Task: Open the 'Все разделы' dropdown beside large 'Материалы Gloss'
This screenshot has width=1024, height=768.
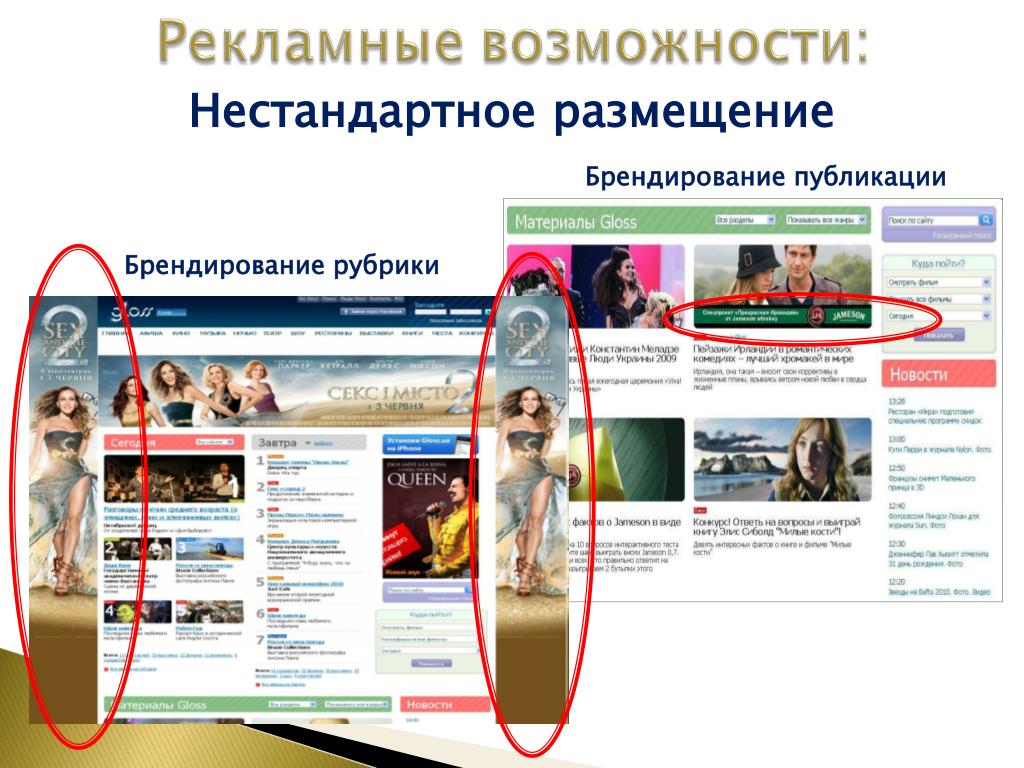Action: 744,219
